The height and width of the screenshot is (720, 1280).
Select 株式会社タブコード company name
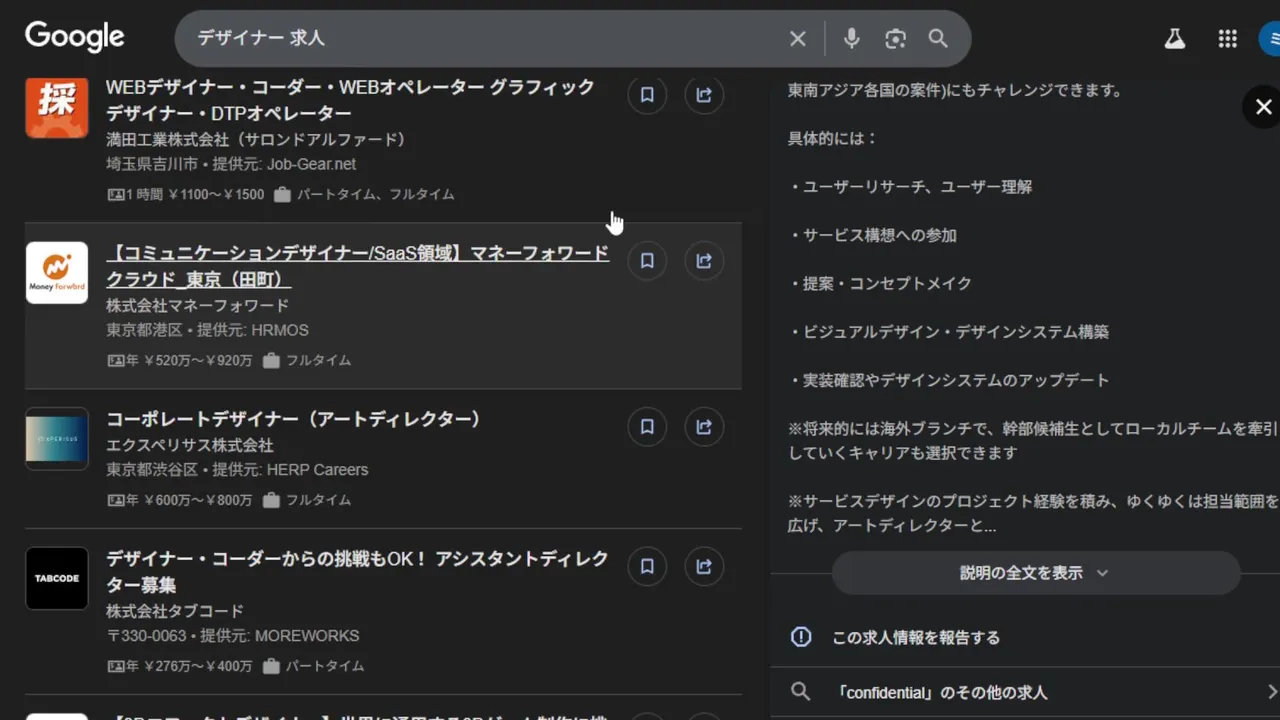(175, 611)
